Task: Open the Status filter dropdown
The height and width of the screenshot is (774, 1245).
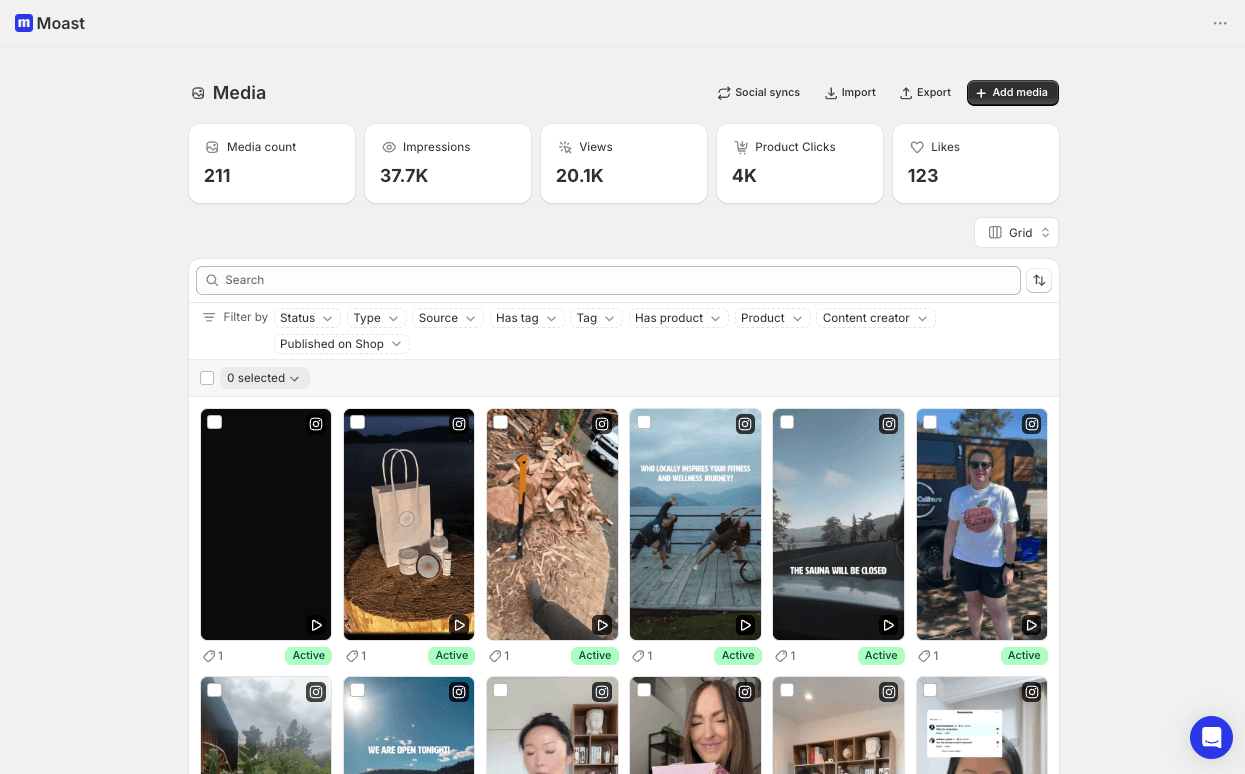Action: click(x=307, y=318)
